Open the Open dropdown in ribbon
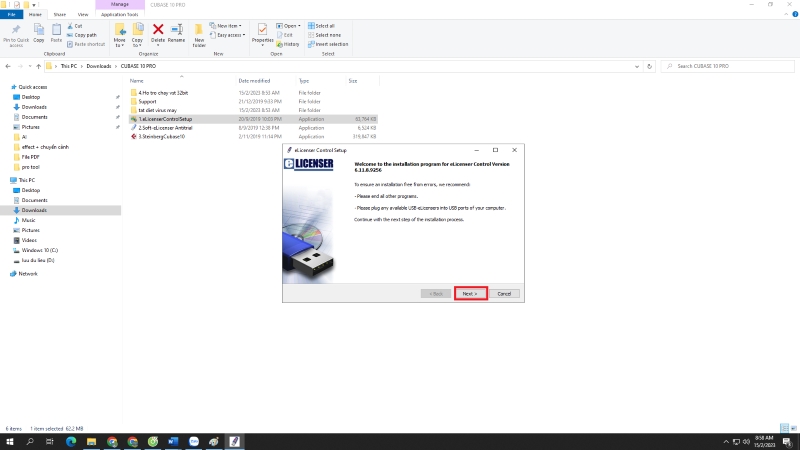The image size is (800, 450). tap(288, 26)
